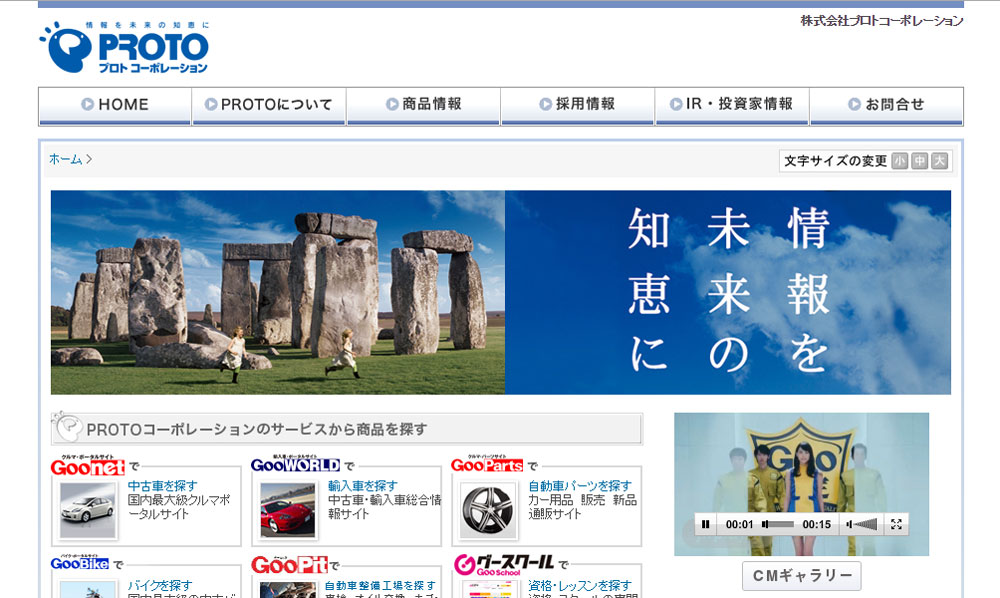Set text size to 中
This screenshot has width=1000, height=598.
click(919, 161)
